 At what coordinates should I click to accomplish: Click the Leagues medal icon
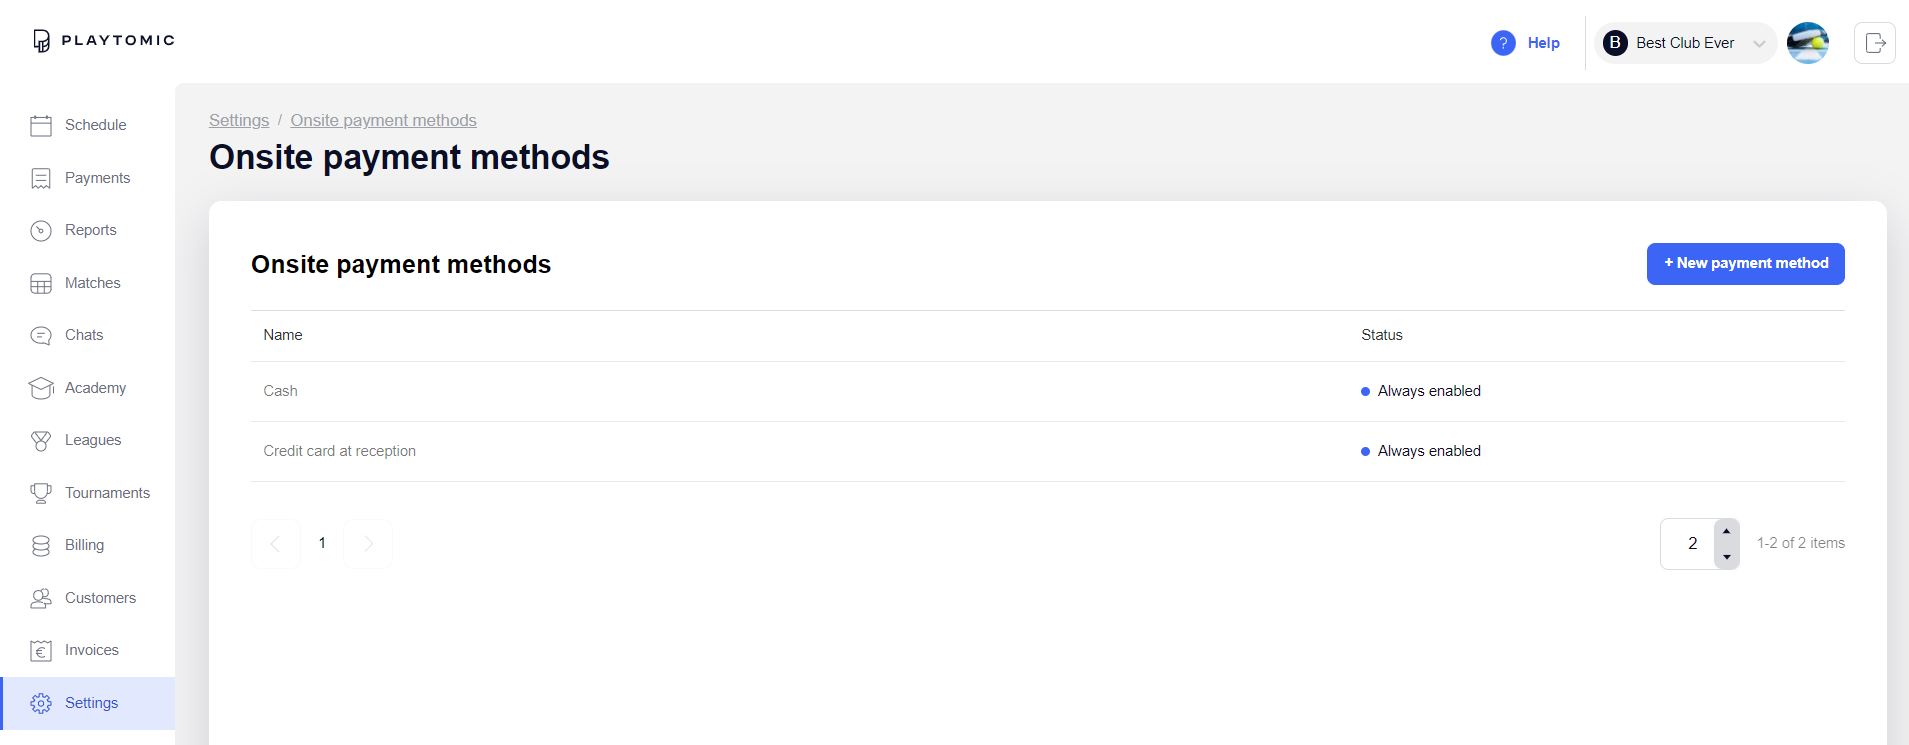[x=41, y=441]
